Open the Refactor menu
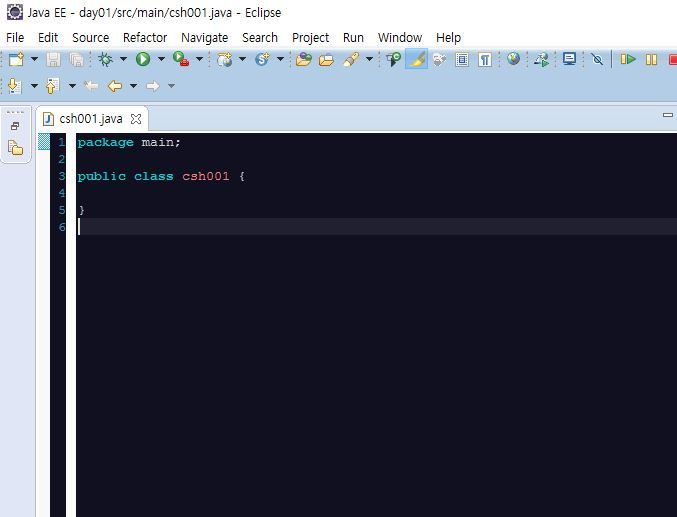The width and height of the screenshot is (677, 517). click(145, 38)
